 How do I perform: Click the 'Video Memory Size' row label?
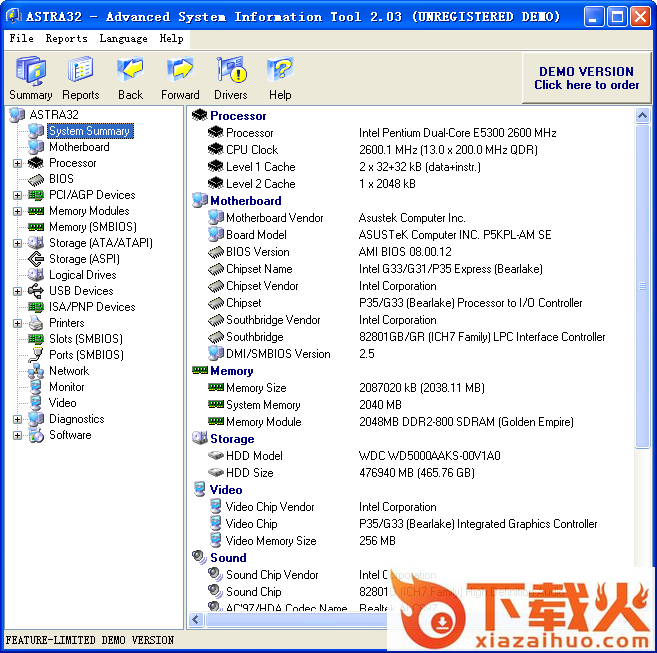271,541
